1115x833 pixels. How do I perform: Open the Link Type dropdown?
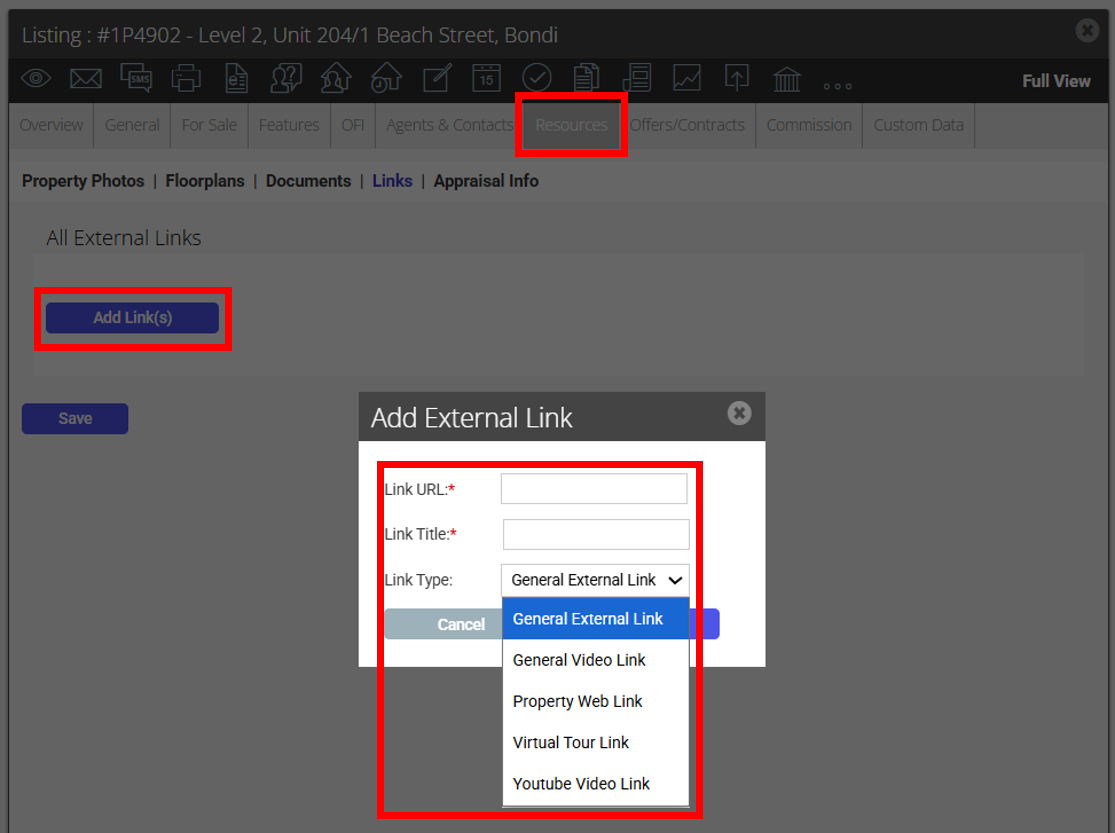(x=595, y=580)
